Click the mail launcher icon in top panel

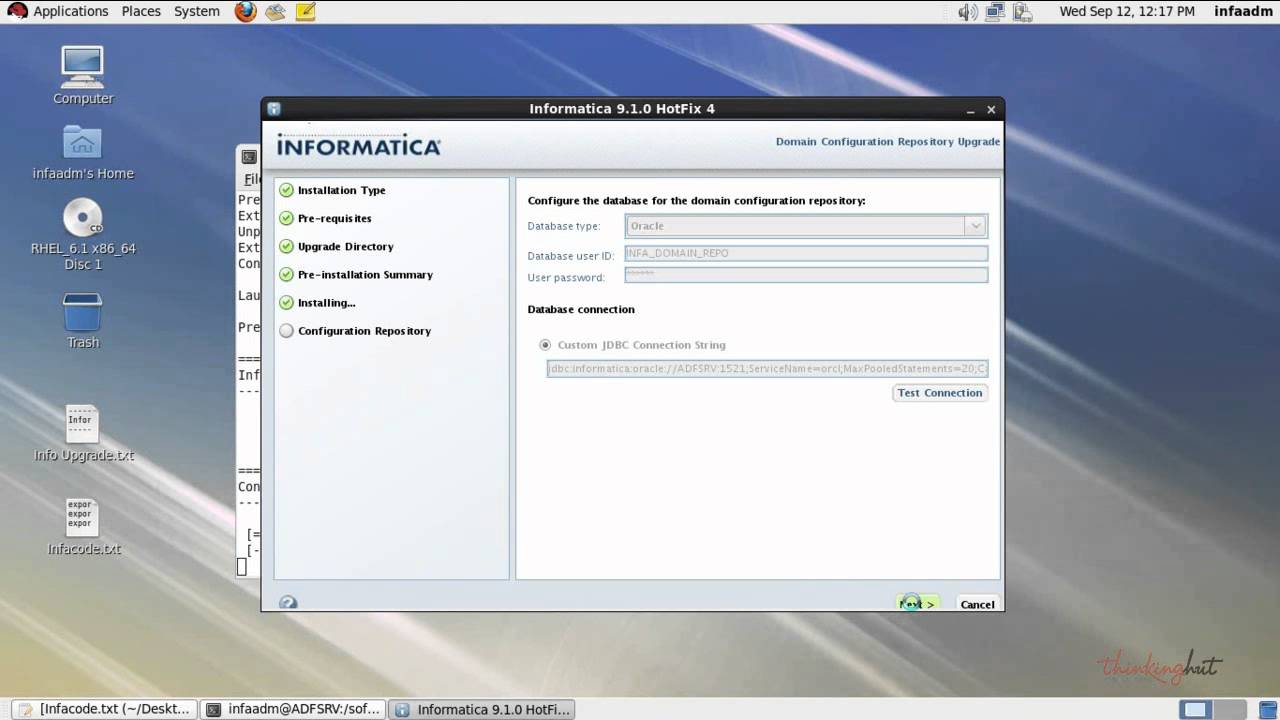[x=275, y=11]
